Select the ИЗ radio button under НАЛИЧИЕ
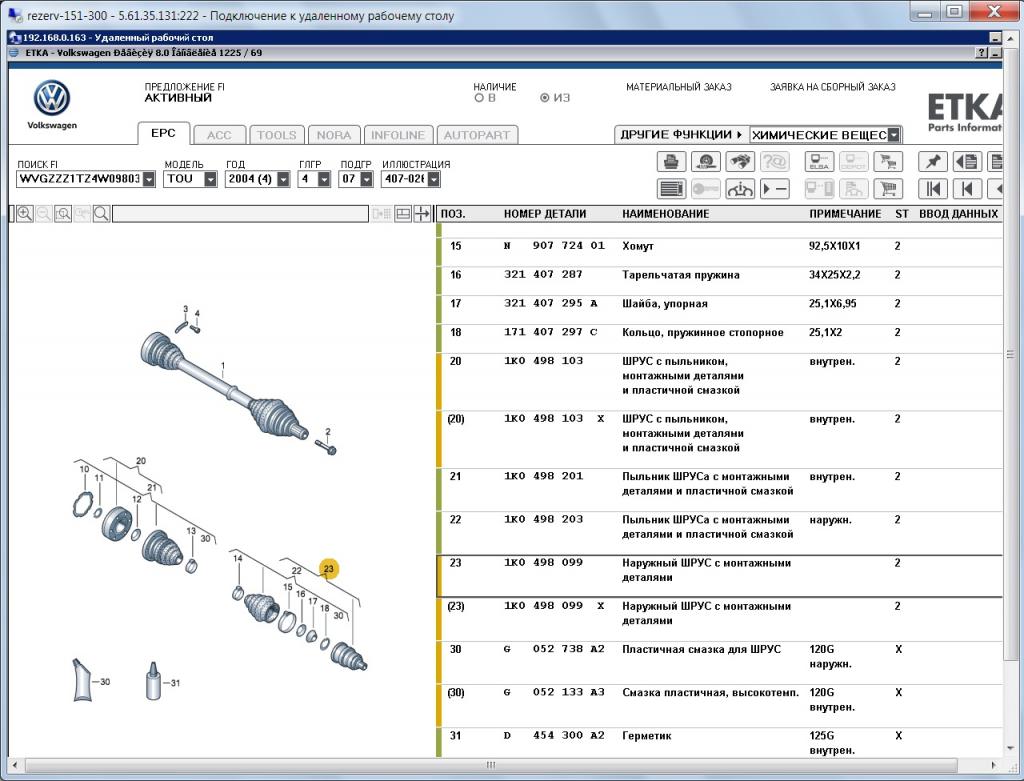Screen dimensions: 1024x781 [x=545, y=98]
